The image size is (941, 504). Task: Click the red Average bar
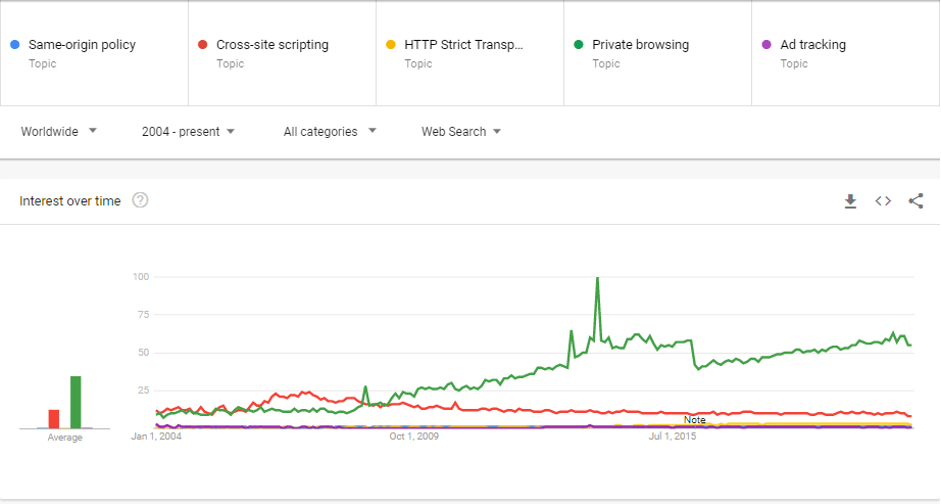point(54,419)
